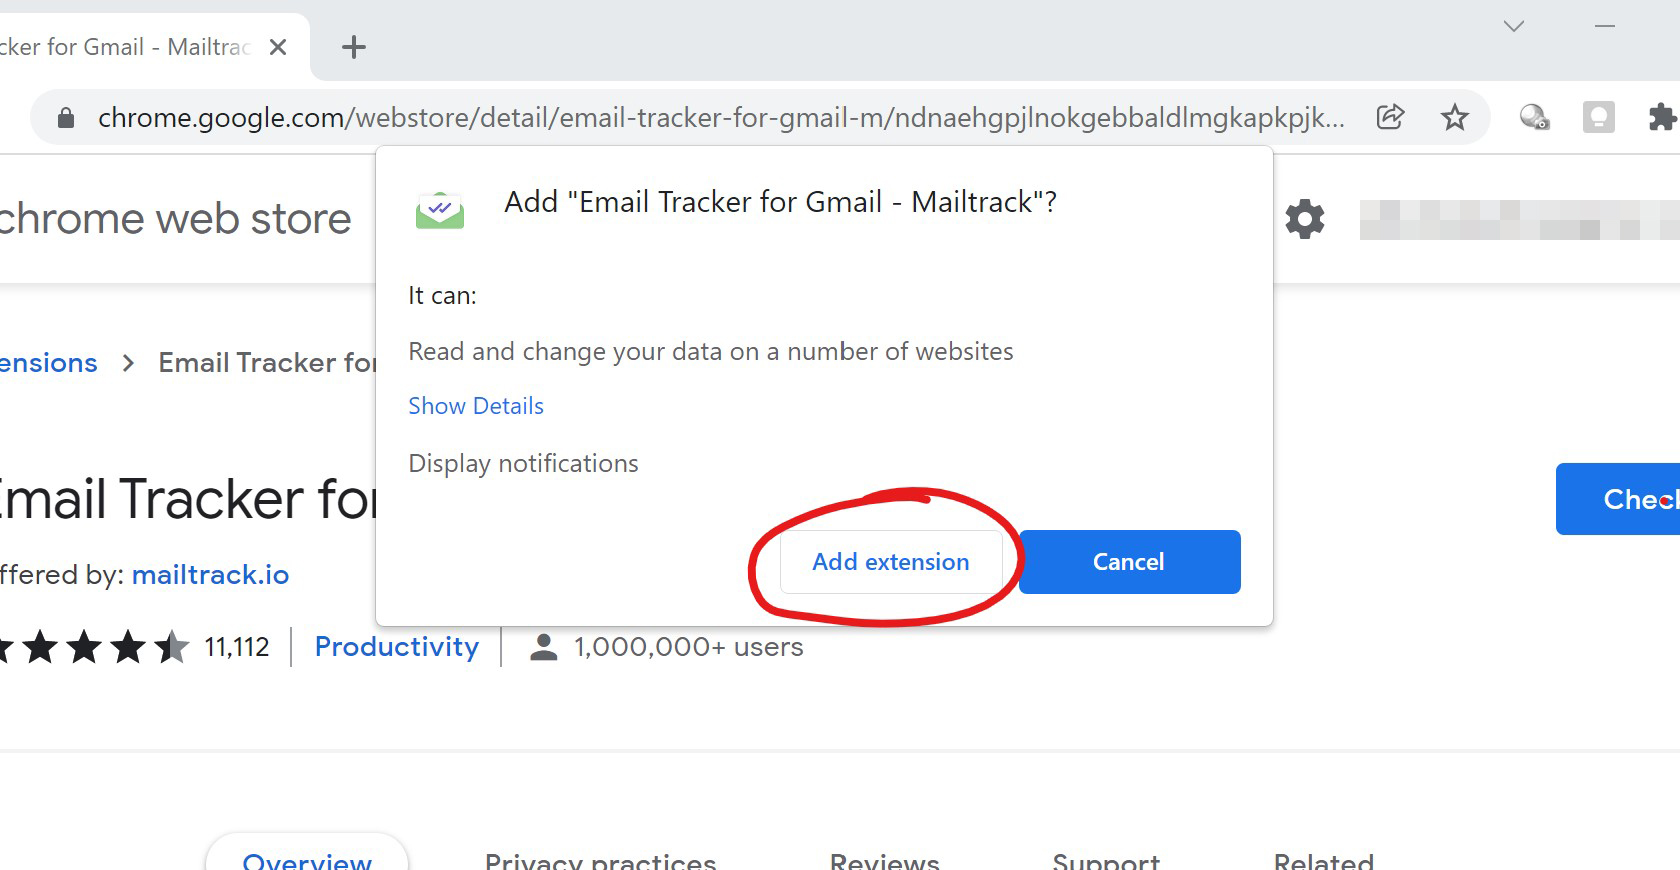Click the grey square extension icon
Image resolution: width=1680 pixels, height=870 pixels.
tap(1598, 118)
